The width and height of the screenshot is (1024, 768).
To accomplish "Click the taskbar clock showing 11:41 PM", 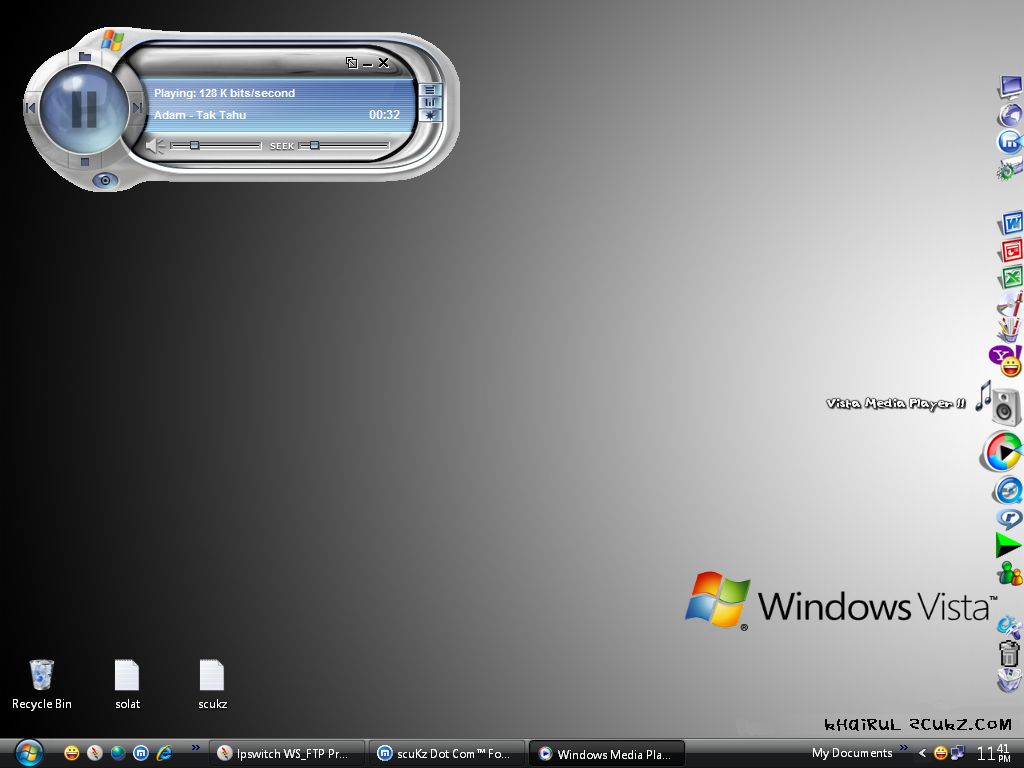I will click(x=993, y=753).
